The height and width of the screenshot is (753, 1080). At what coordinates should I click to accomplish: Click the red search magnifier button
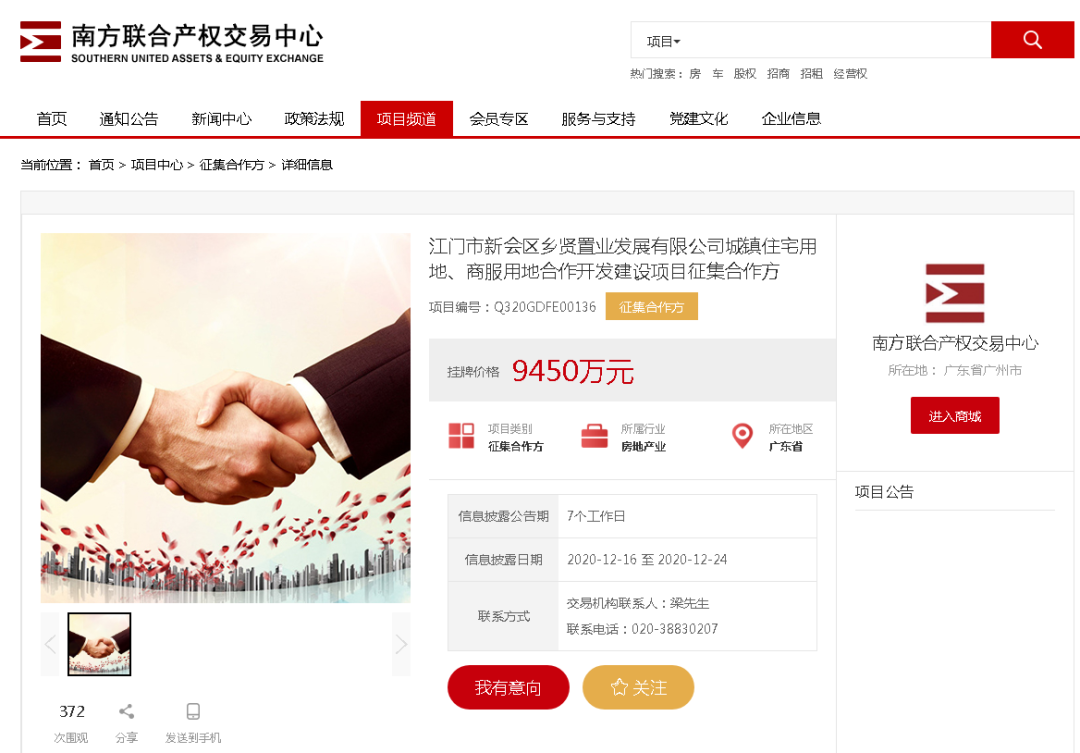pos(1032,40)
